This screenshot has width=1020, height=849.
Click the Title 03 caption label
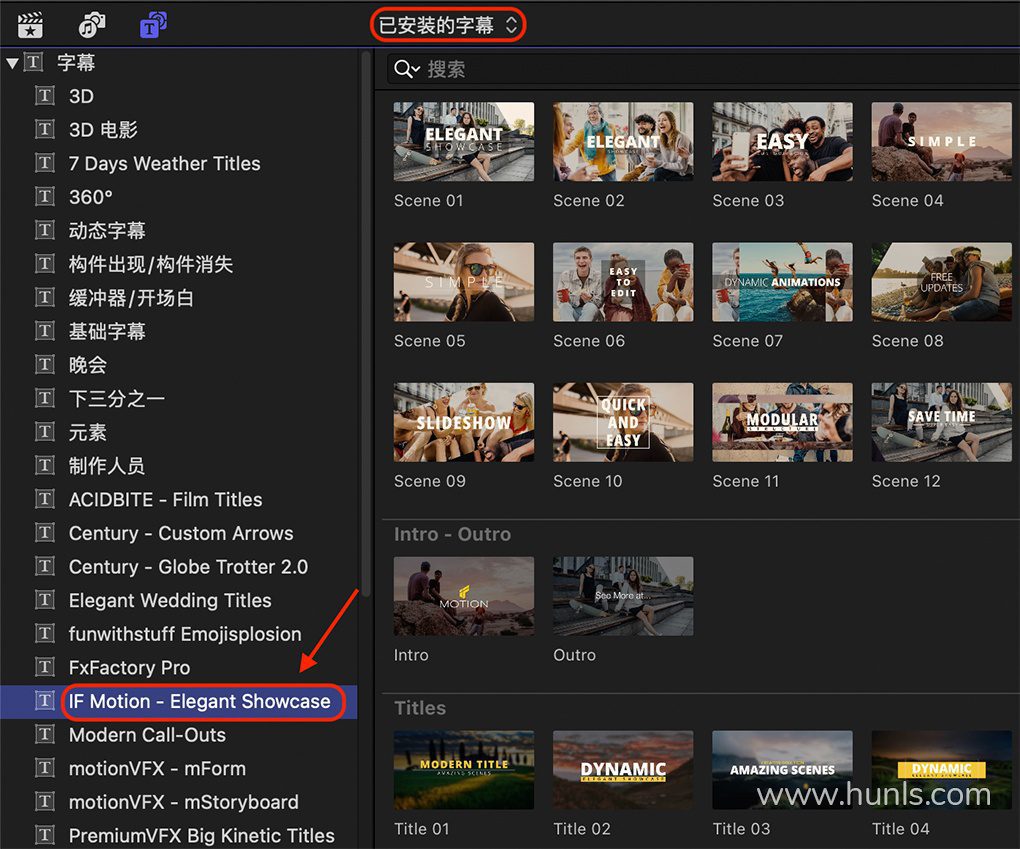pos(741,829)
